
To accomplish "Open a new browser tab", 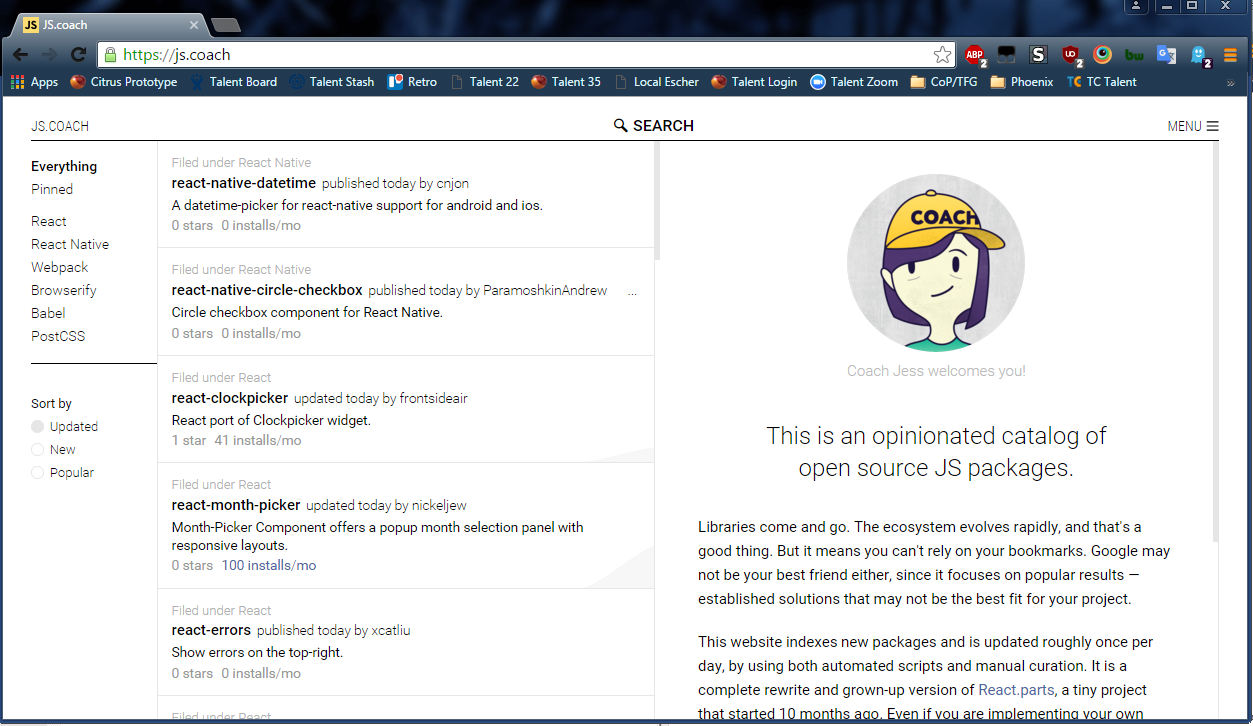I will [225, 24].
